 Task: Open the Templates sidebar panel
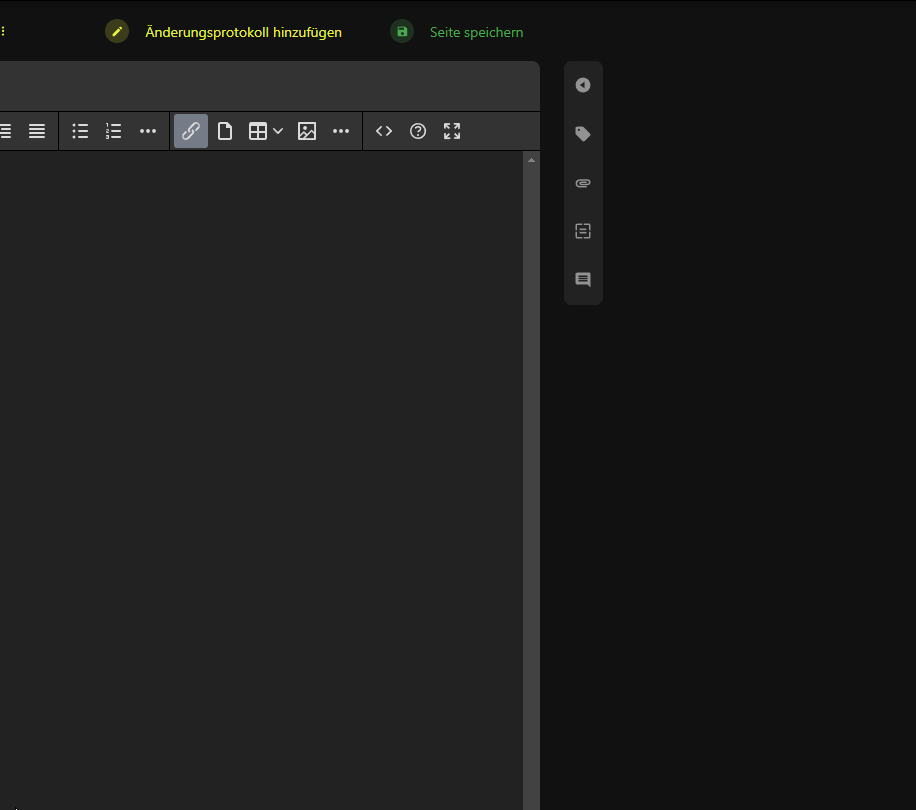[583, 231]
